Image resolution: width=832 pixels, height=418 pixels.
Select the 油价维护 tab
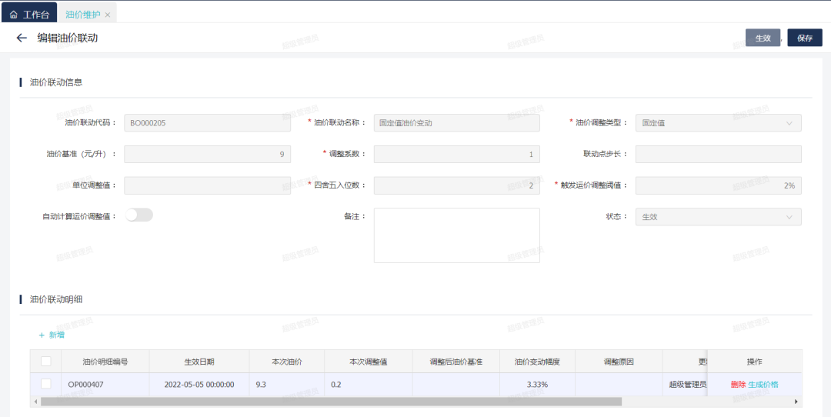pos(82,15)
